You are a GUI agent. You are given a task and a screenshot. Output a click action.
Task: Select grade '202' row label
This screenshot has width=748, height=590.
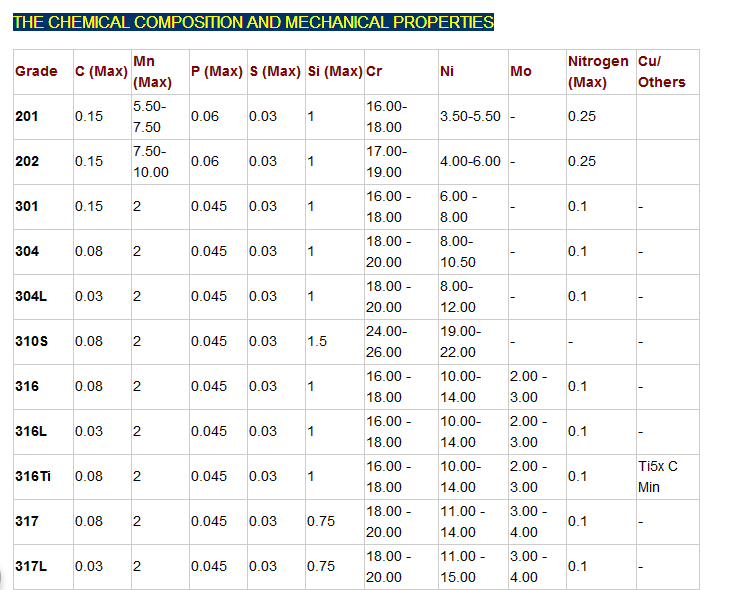click(x=27, y=161)
